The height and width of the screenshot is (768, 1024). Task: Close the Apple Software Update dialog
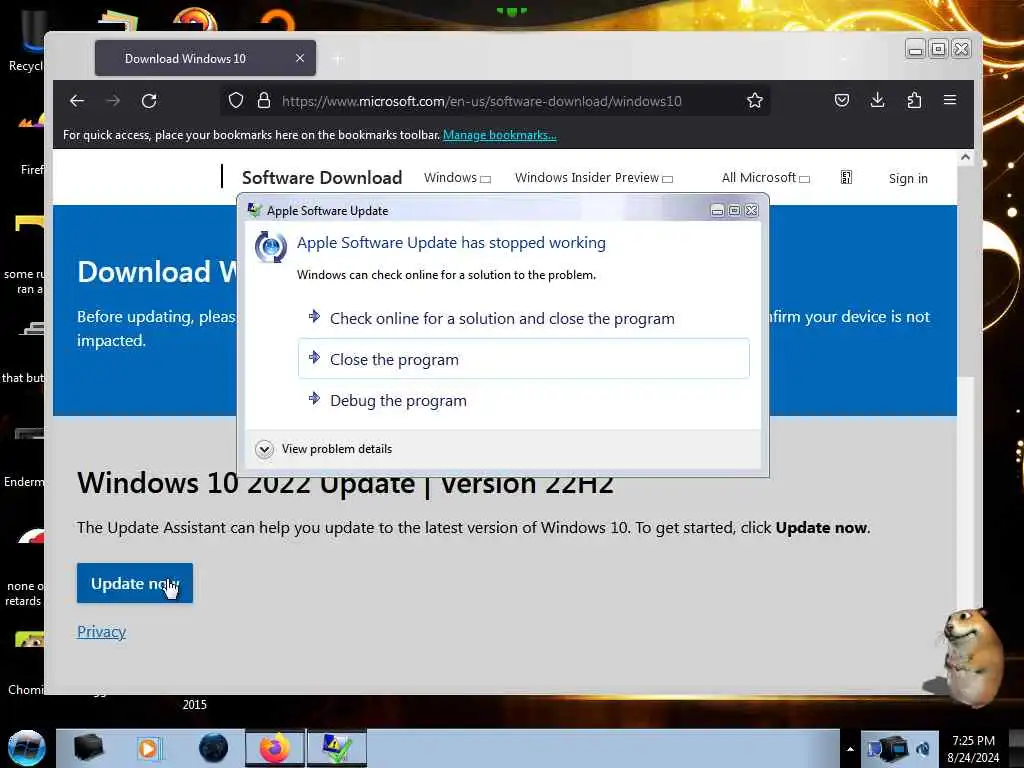[752, 210]
